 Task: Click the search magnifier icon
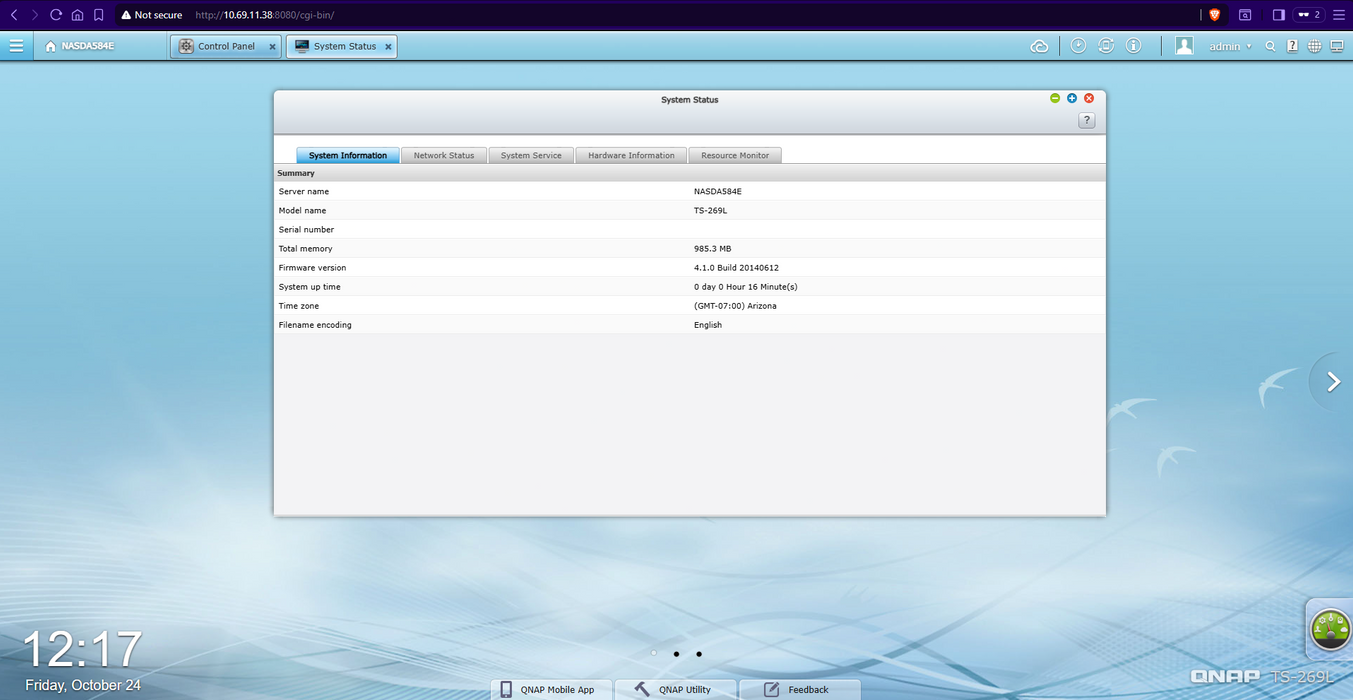pyautogui.click(x=1270, y=46)
